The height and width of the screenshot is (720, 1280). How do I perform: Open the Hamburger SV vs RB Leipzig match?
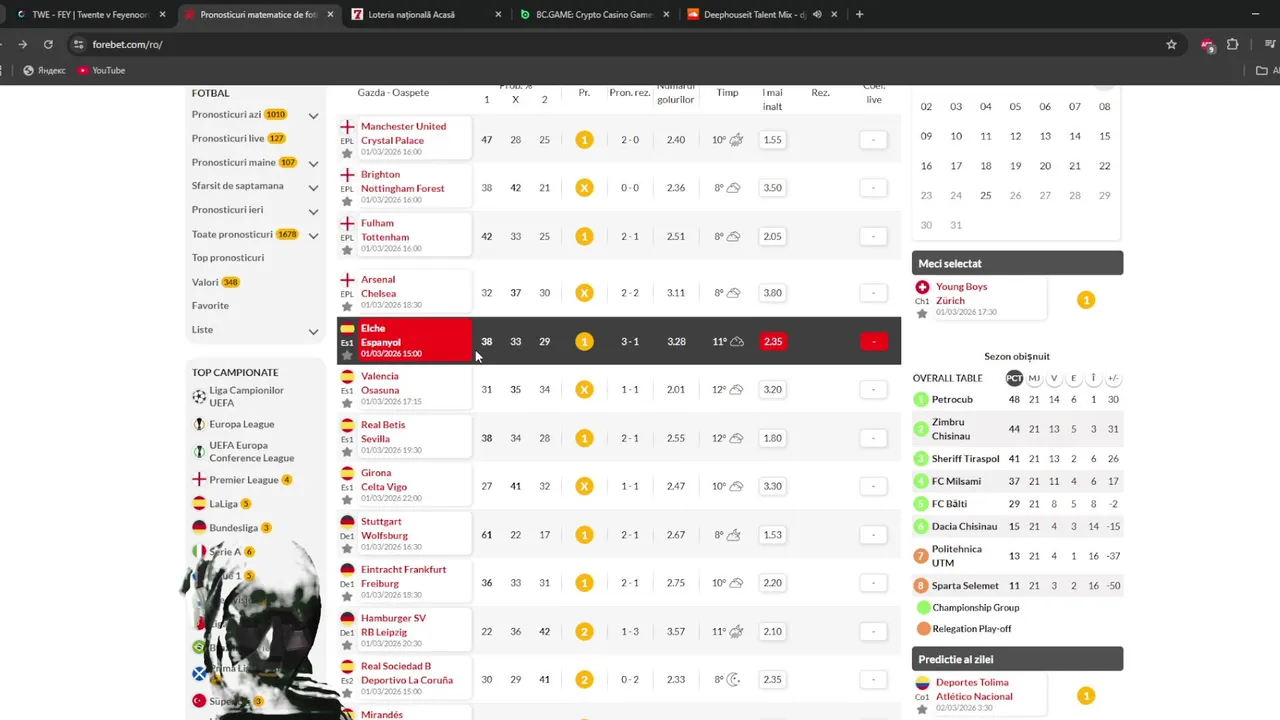click(393, 625)
